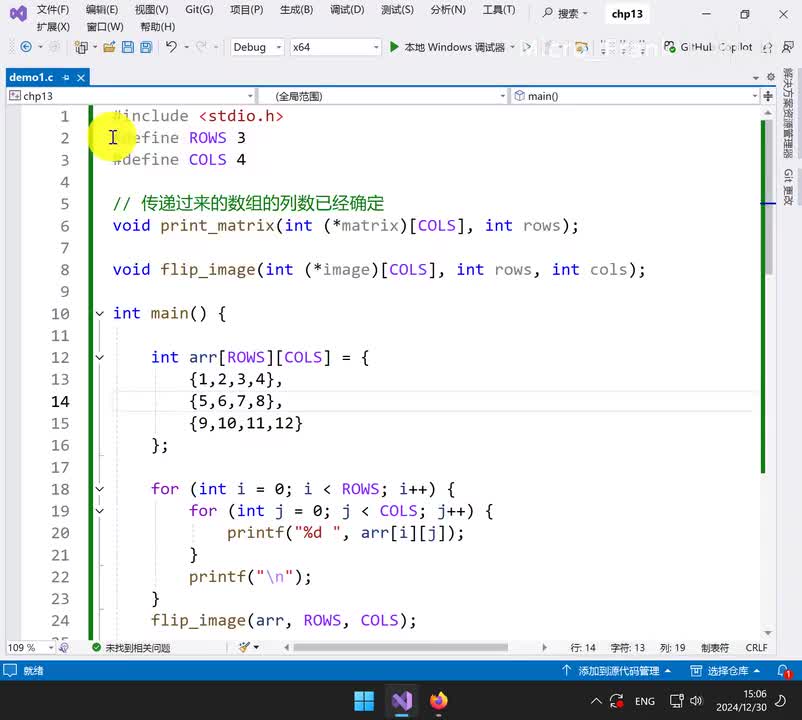Open the 窗口(W) menu
Screen dimensions: 802x720
point(105,27)
